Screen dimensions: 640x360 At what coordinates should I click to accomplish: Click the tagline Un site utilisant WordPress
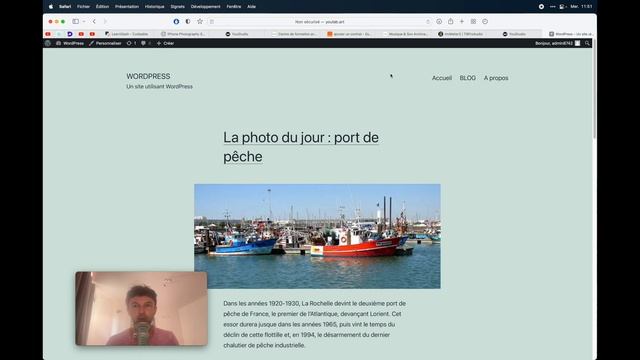coord(160,87)
